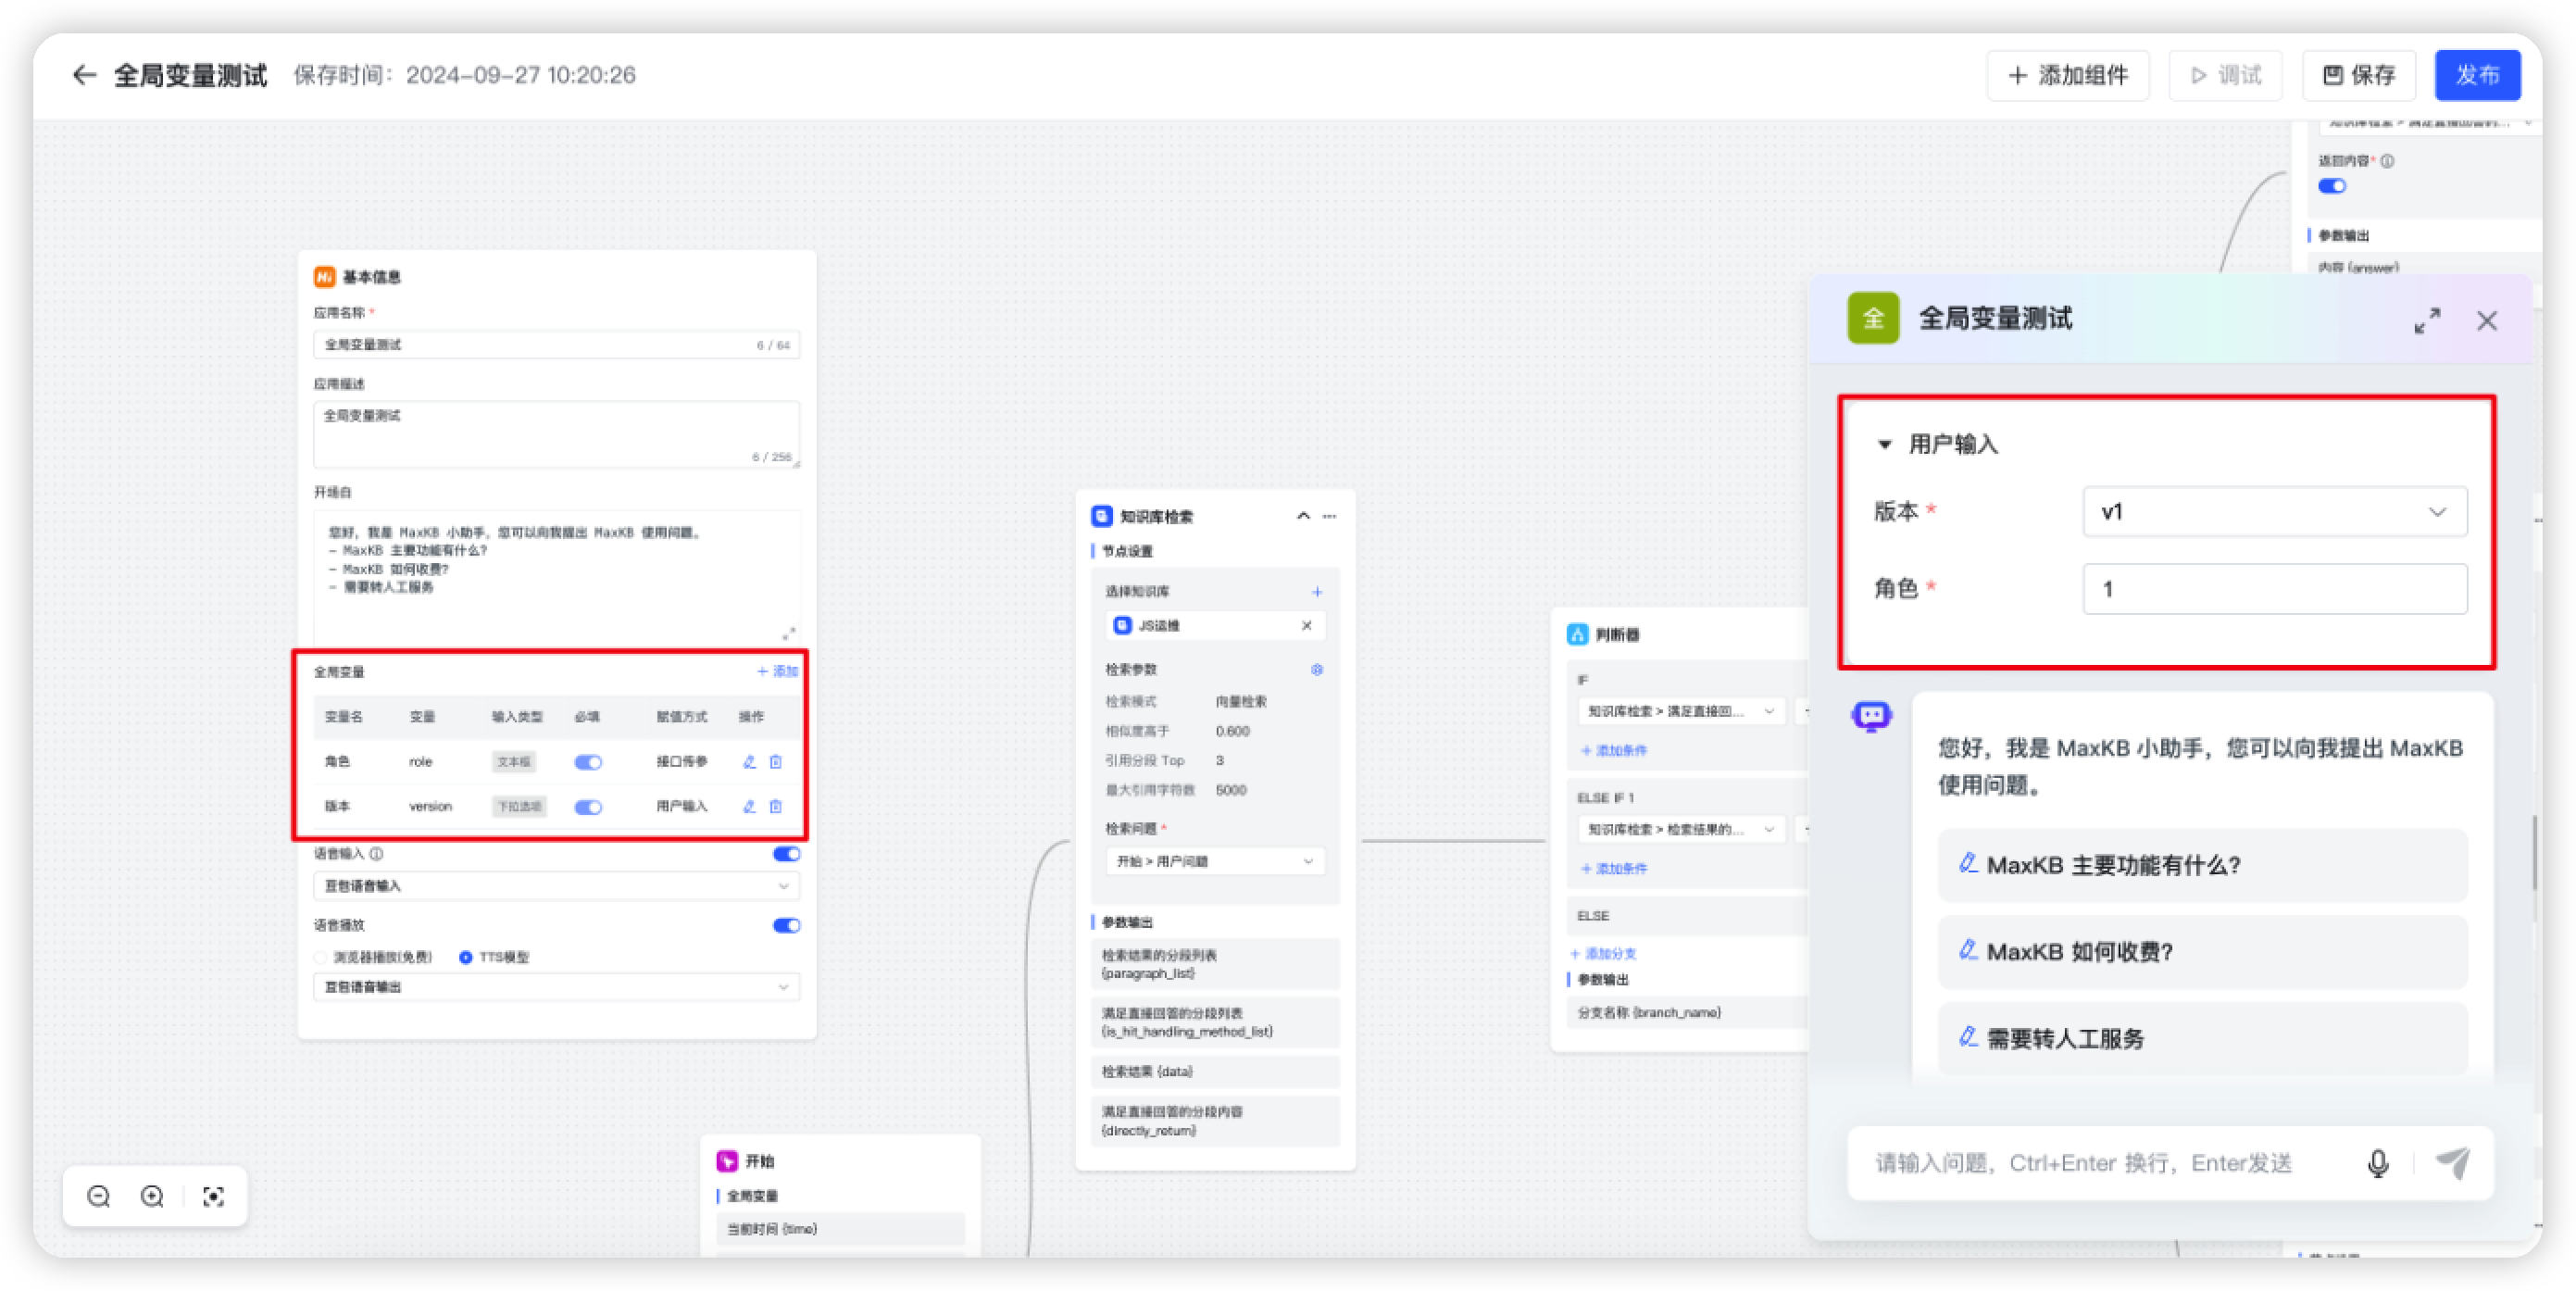
Task: Click 添加条件 under IF
Action: 1614,751
